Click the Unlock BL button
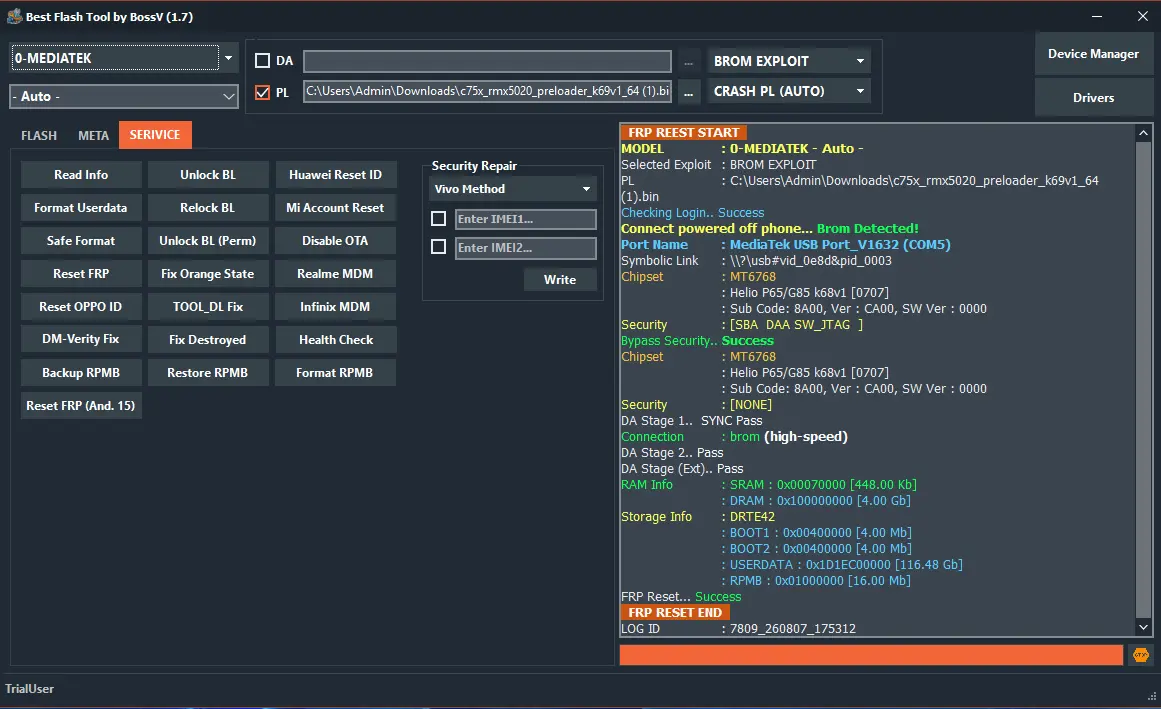The height and width of the screenshot is (709, 1161). [x=208, y=175]
